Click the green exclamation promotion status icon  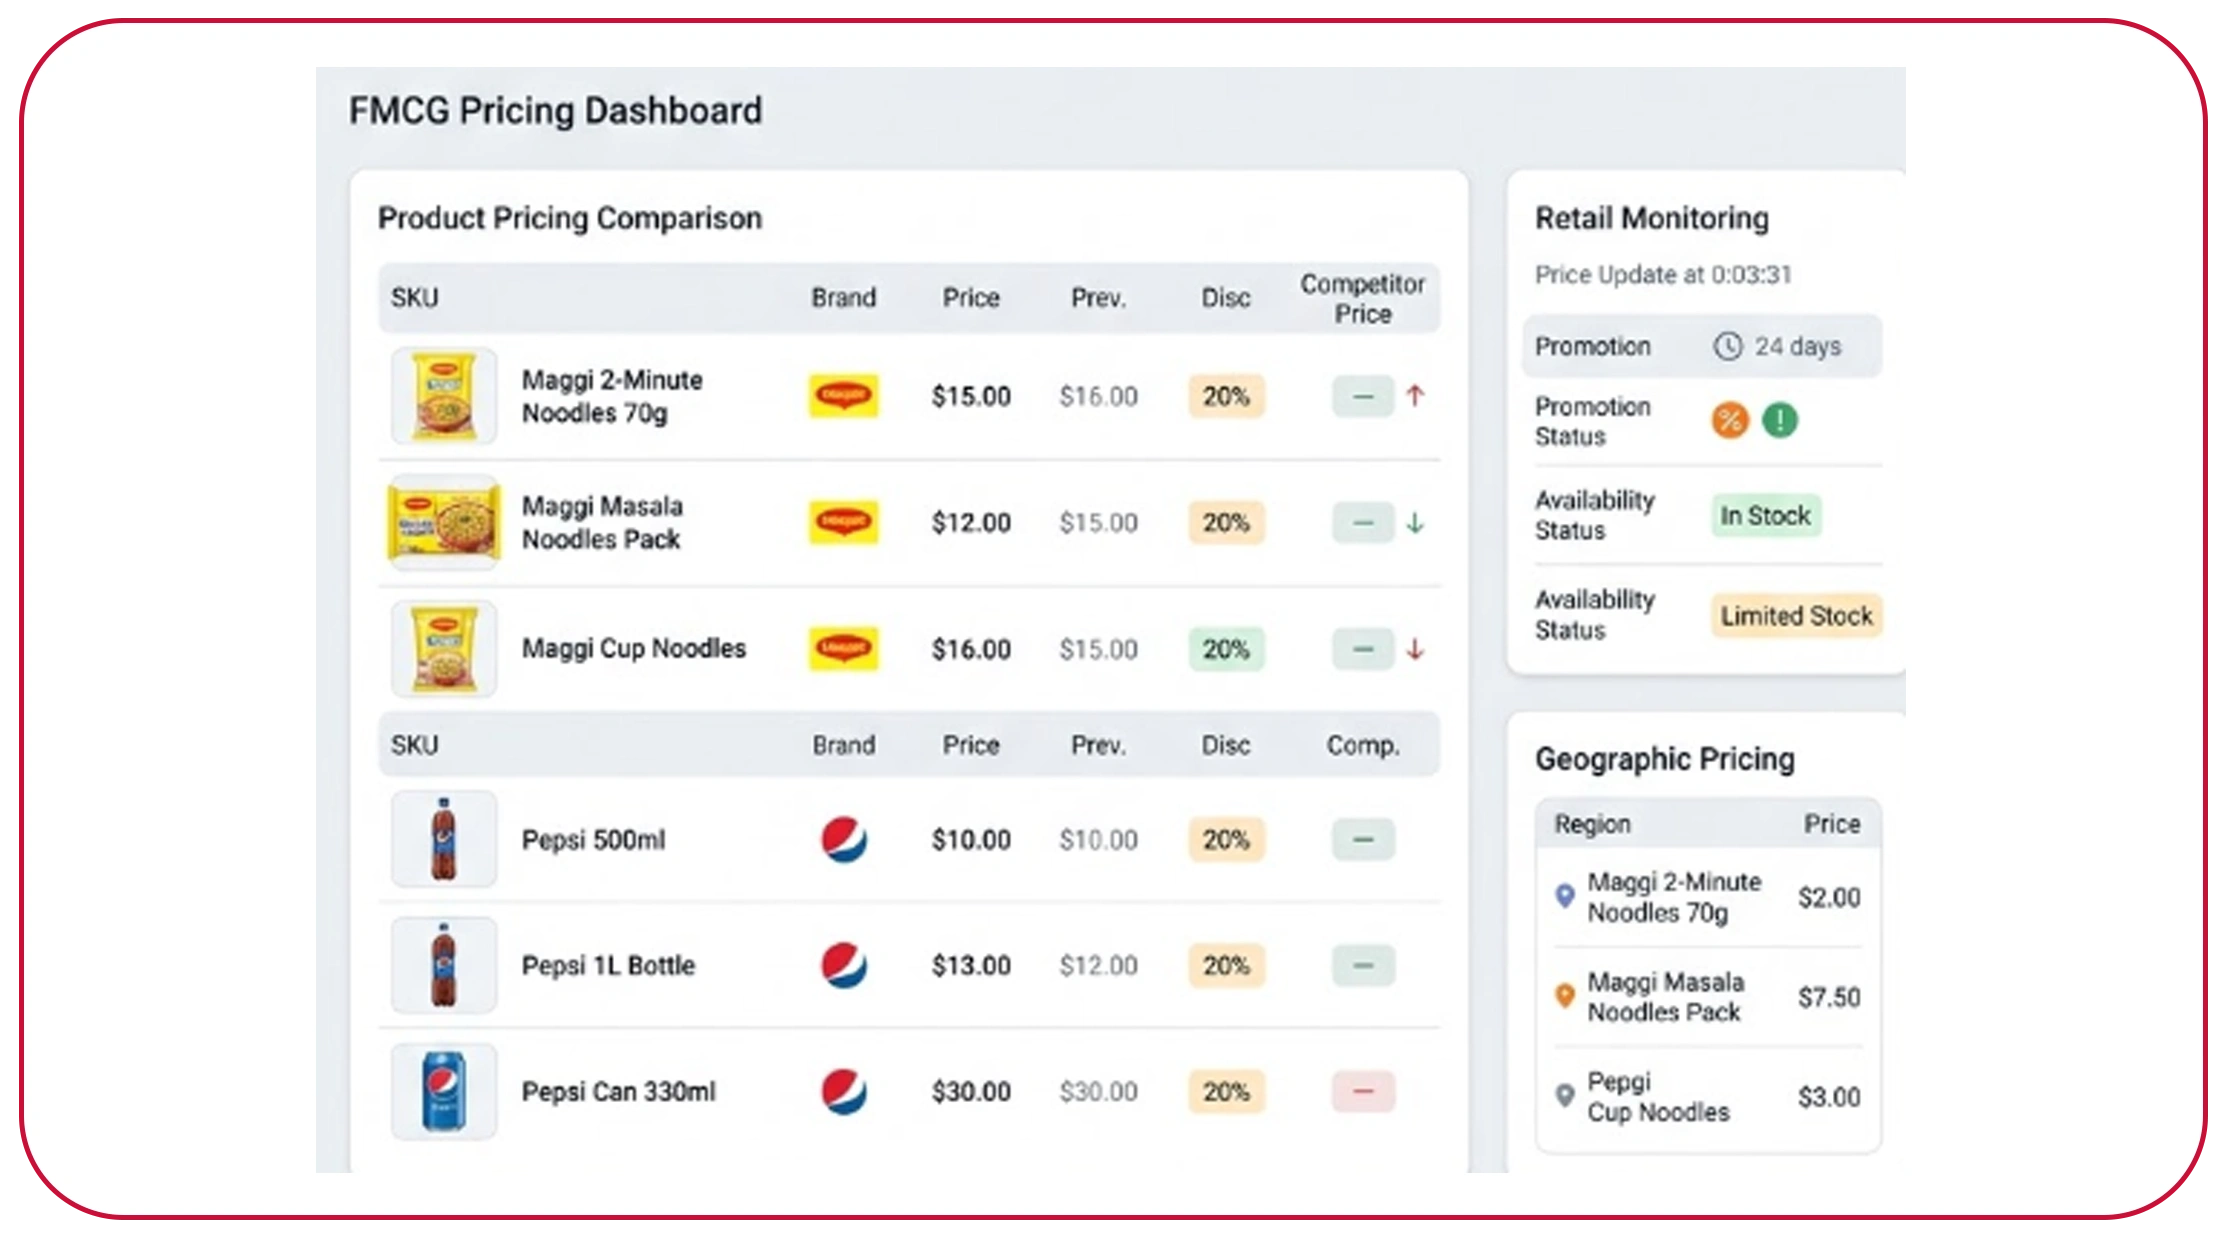[x=1779, y=420]
